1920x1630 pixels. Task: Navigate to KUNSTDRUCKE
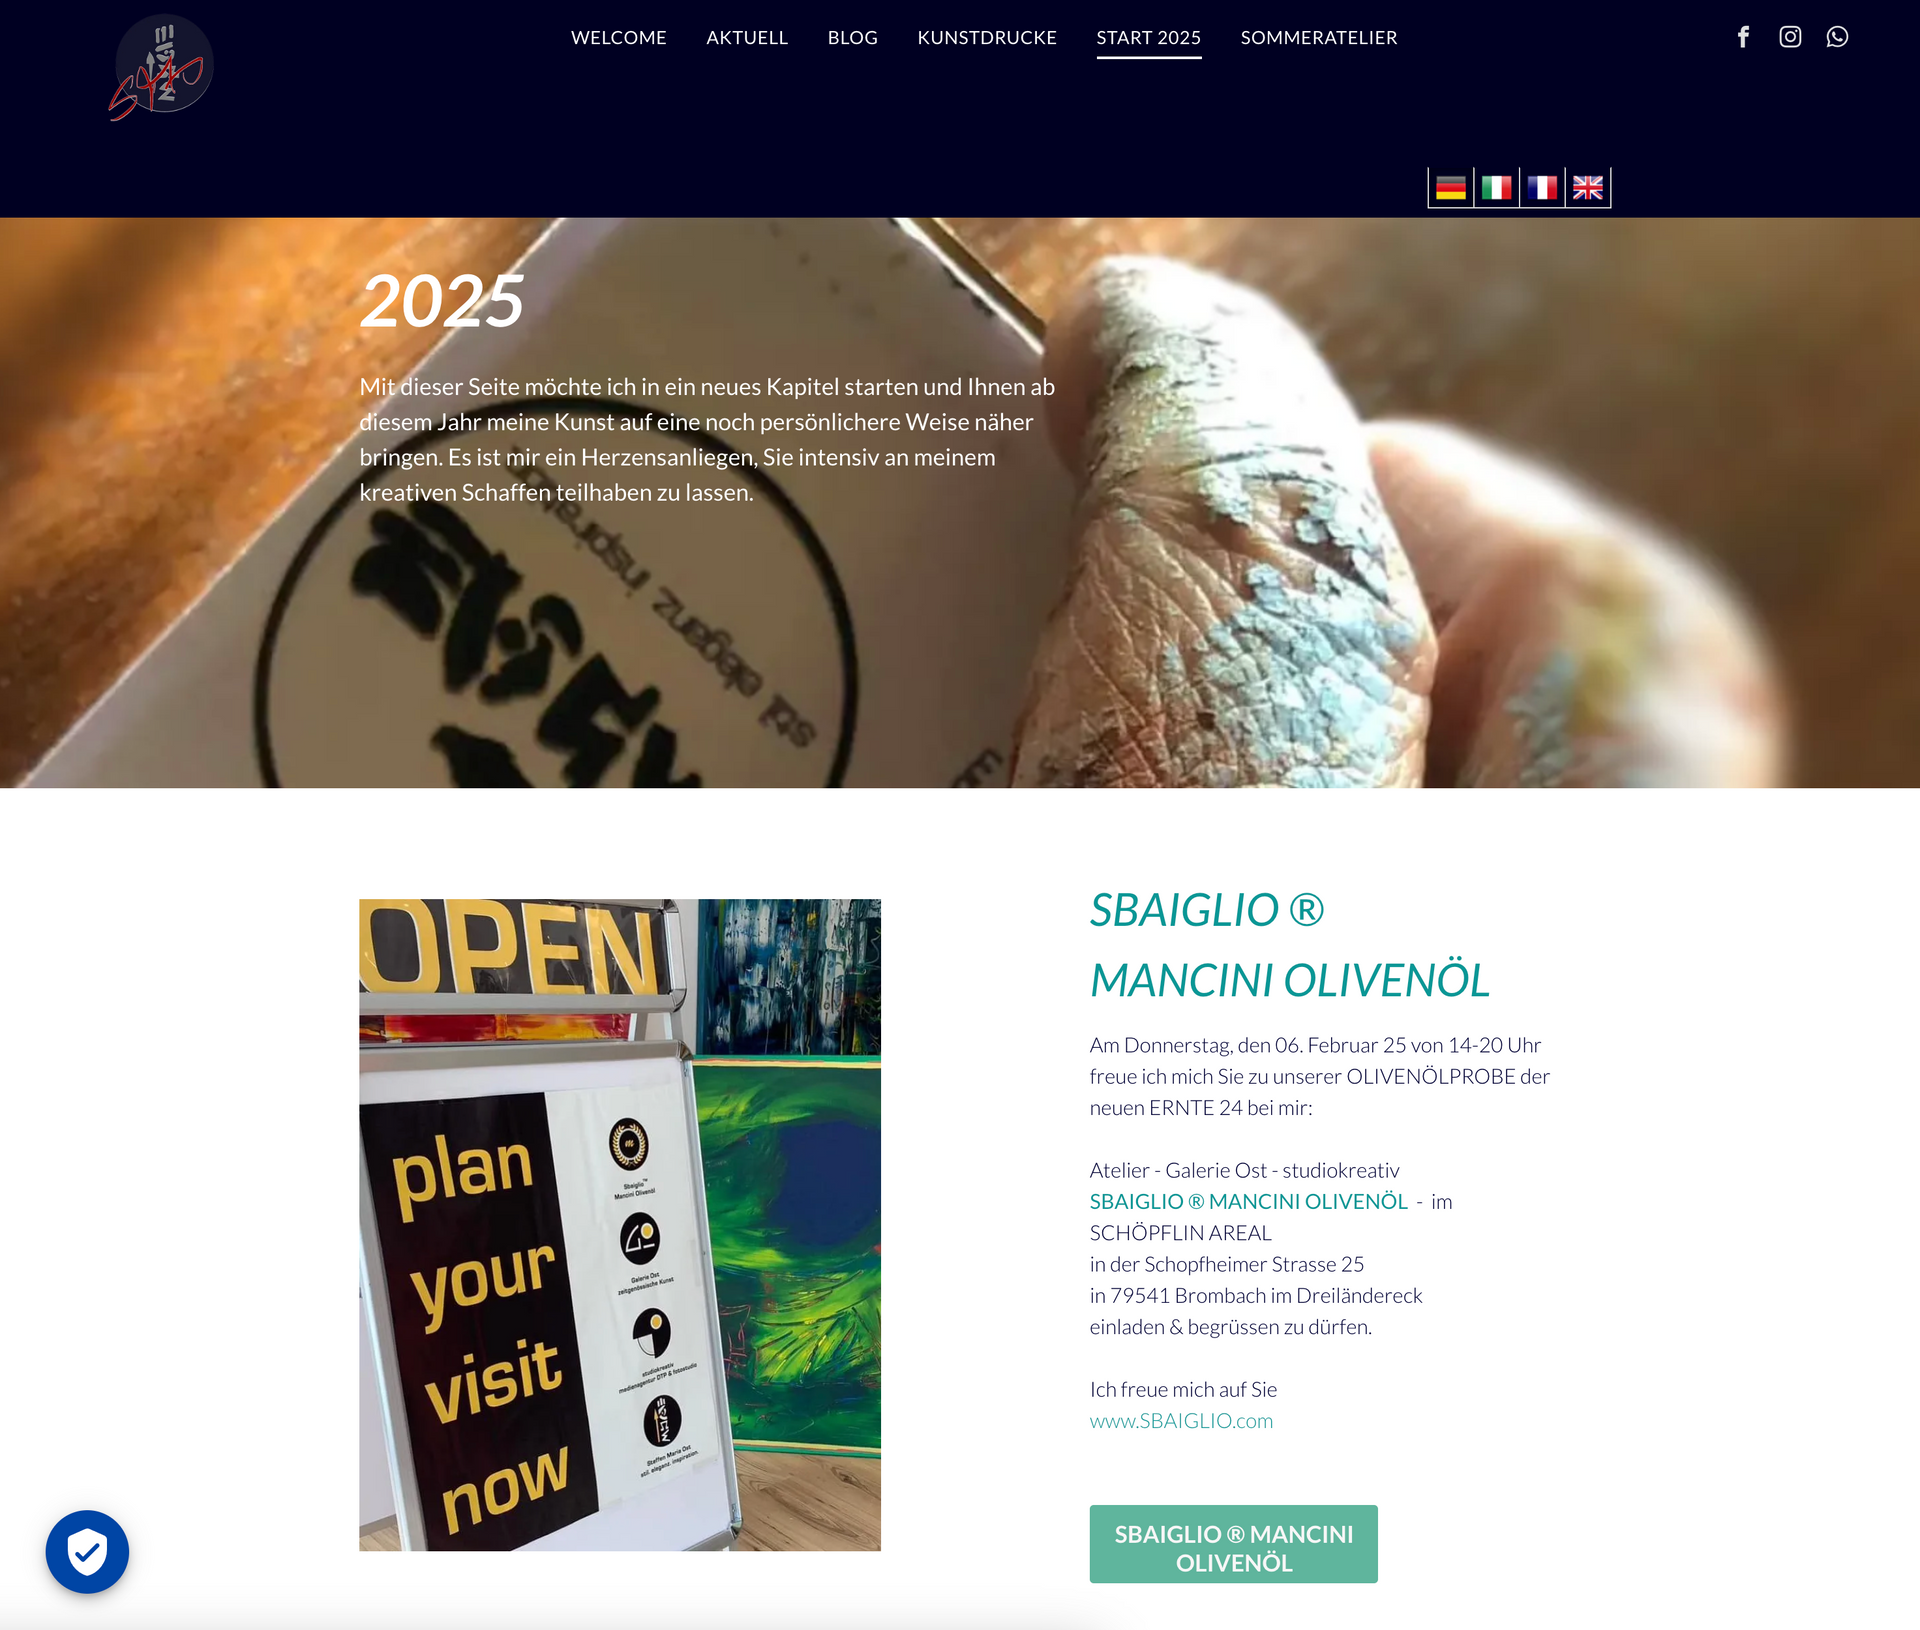point(987,38)
